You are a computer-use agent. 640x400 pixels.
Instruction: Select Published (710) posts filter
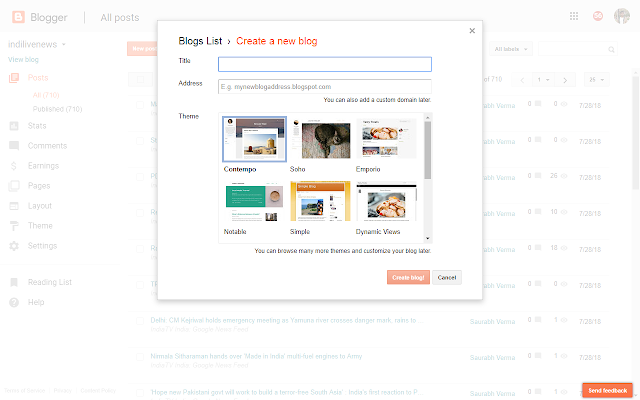[x=57, y=109]
